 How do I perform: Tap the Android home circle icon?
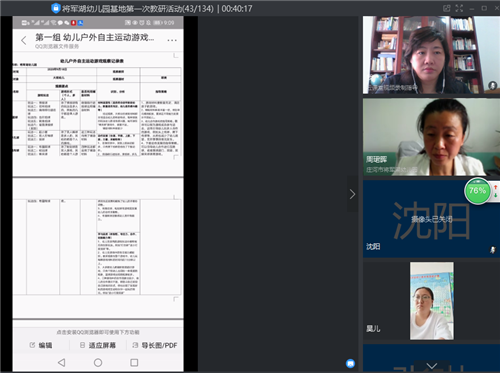[98, 362]
